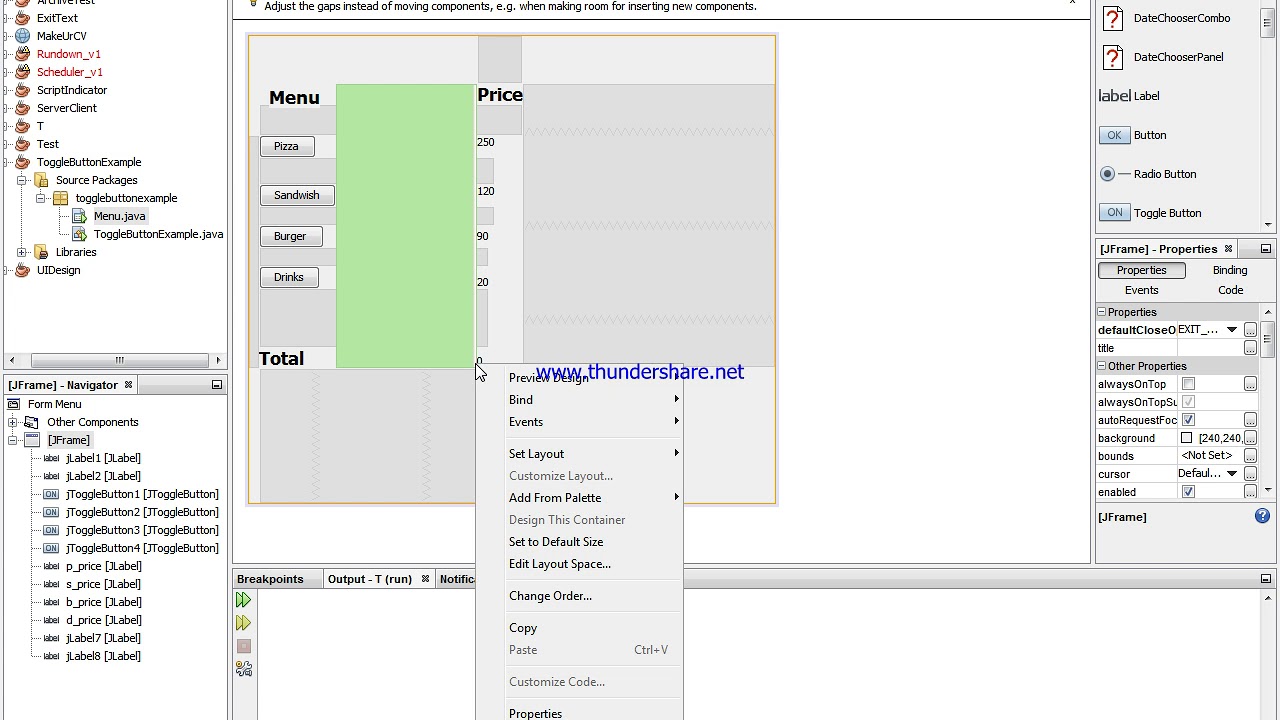Toggle the Burger toggle button in the design
Viewport: 1280px width, 720px height.
tap(290, 236)
